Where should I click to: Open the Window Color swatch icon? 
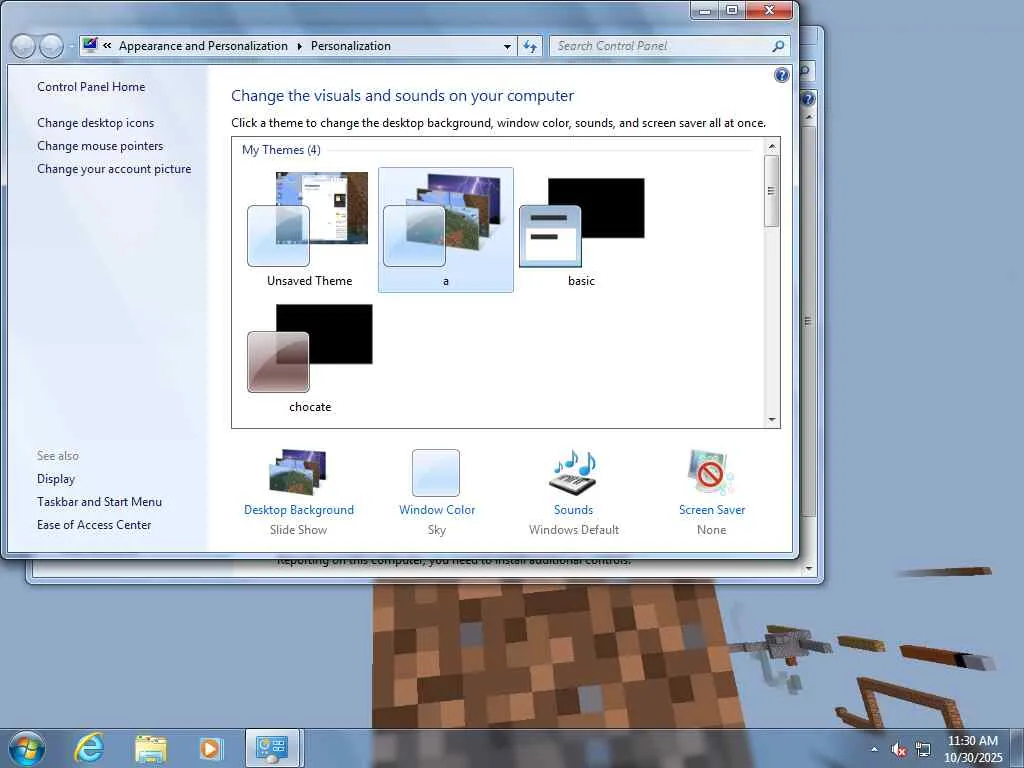coord(436,473)
